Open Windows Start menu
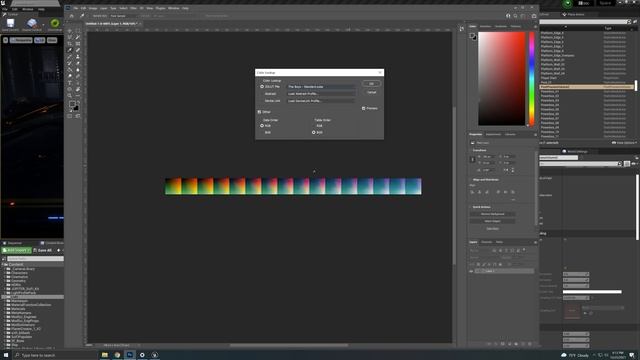The width and height of the screenshot is (640, 360). pyautogui.click(x=6, y=355)
